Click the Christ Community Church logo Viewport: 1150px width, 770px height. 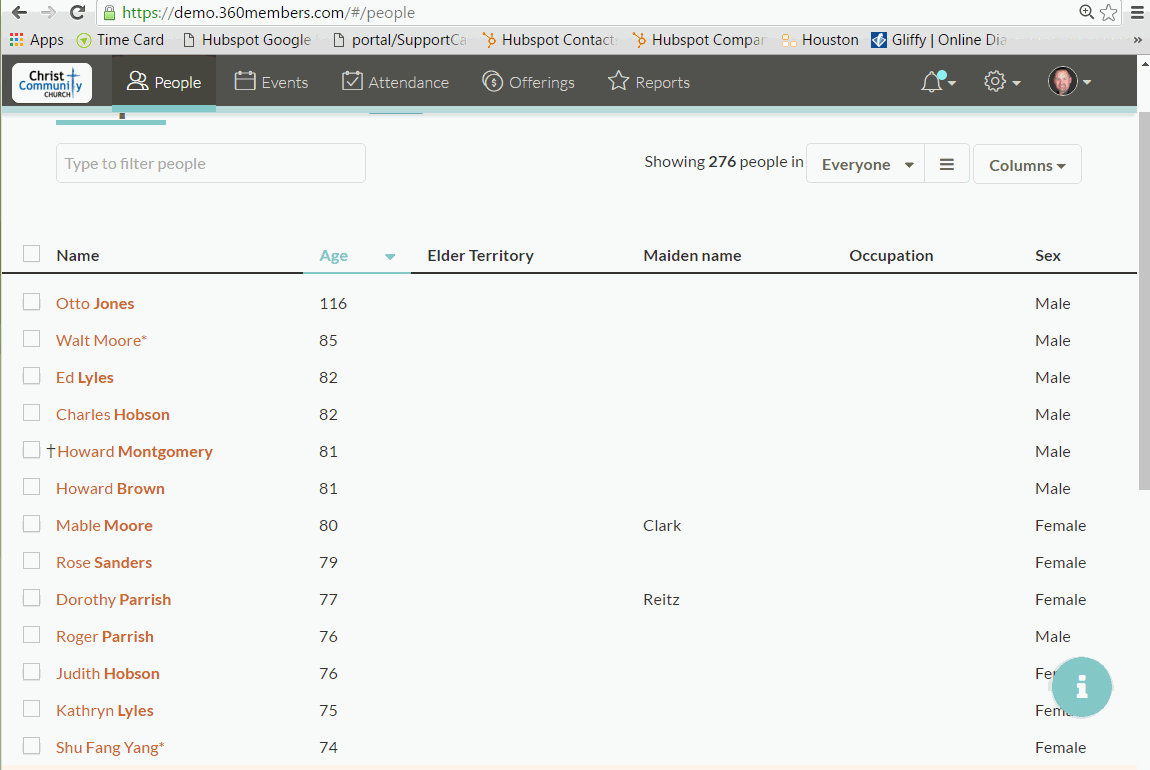(x=52, y=83)
